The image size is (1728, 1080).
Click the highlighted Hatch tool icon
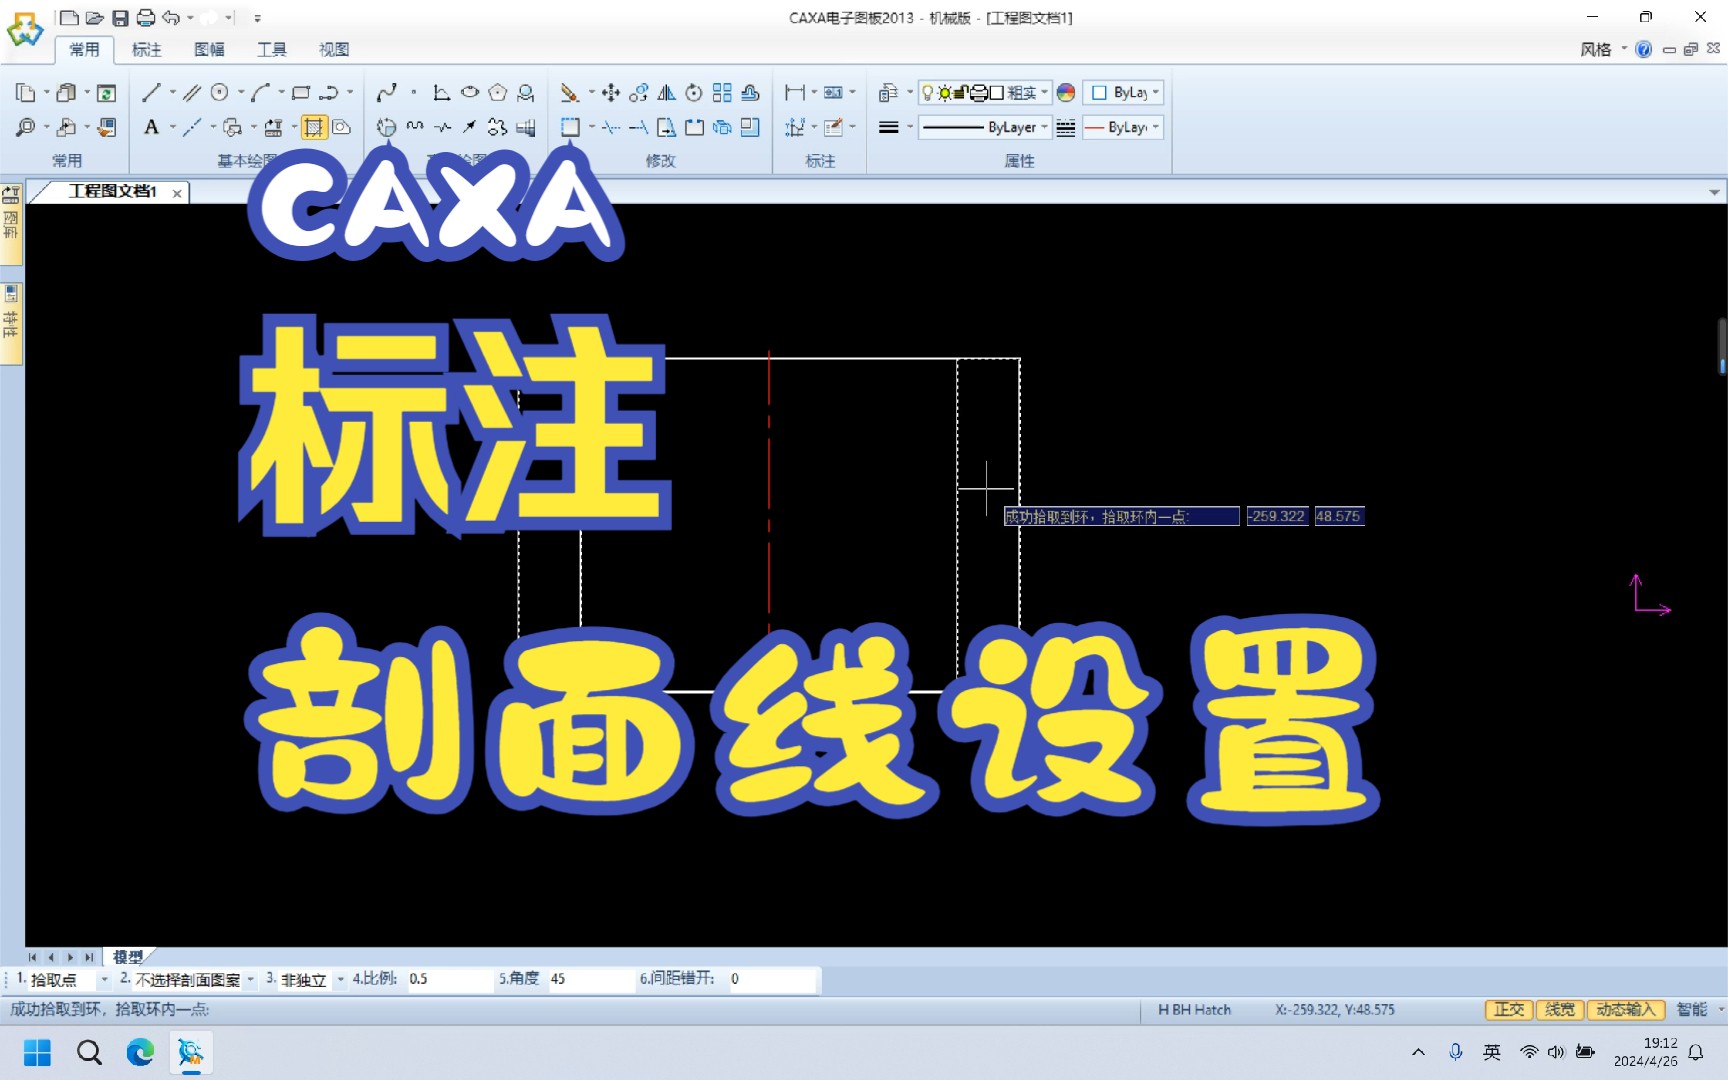(314, 127)
